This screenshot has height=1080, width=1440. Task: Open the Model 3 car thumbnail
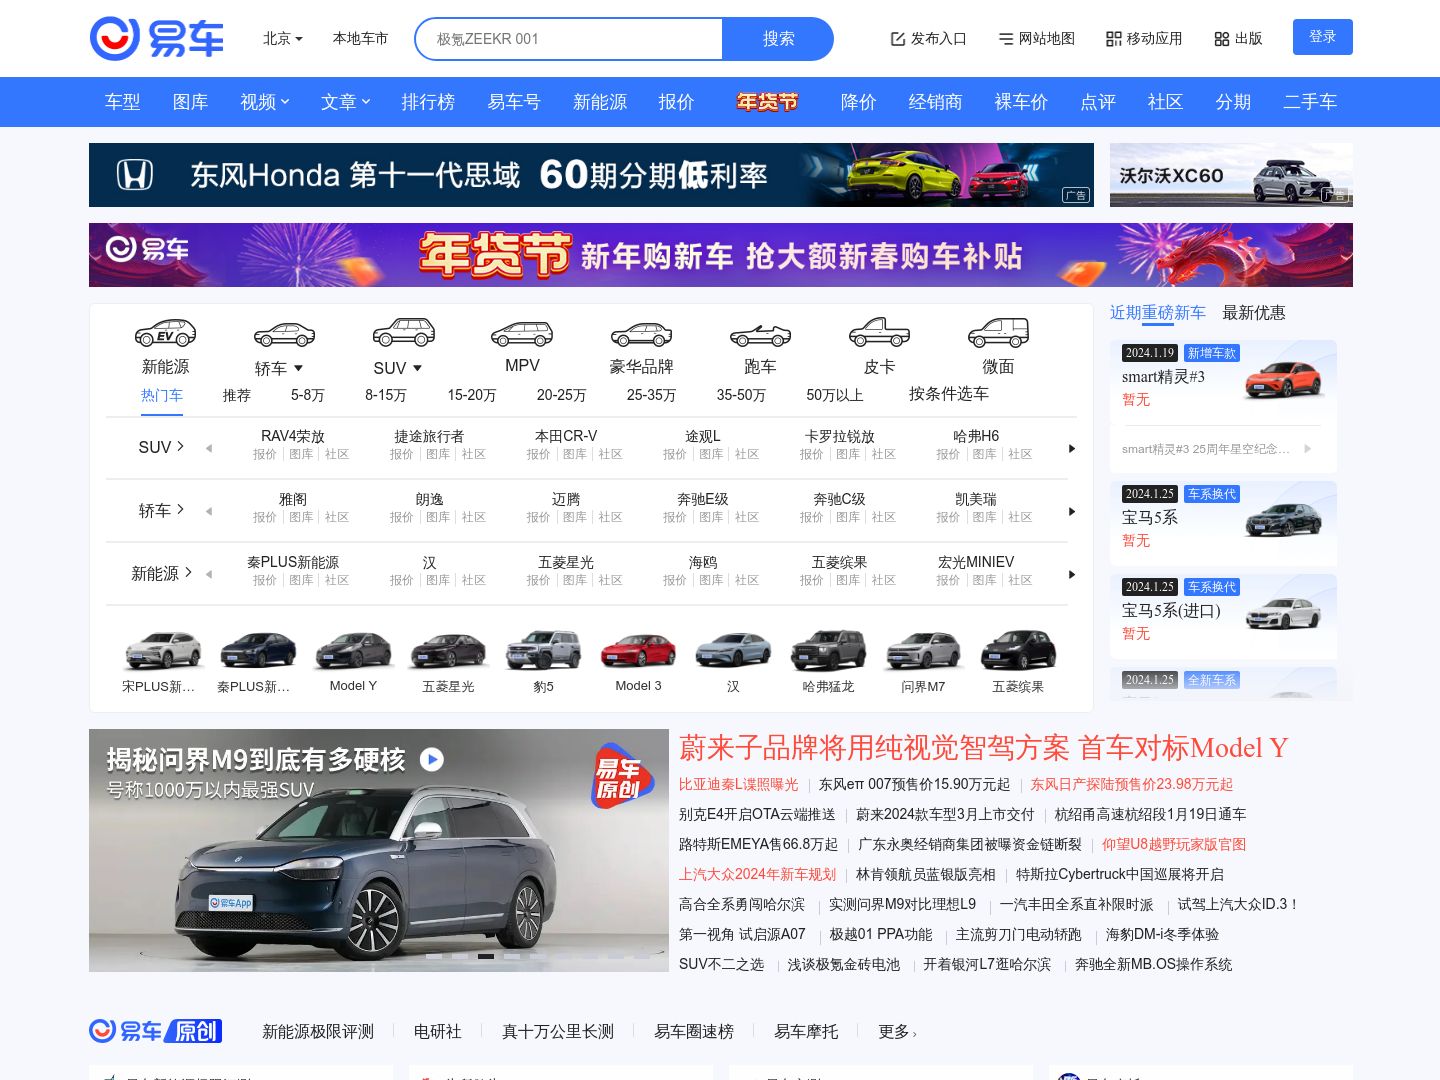[x=638, y=651]
